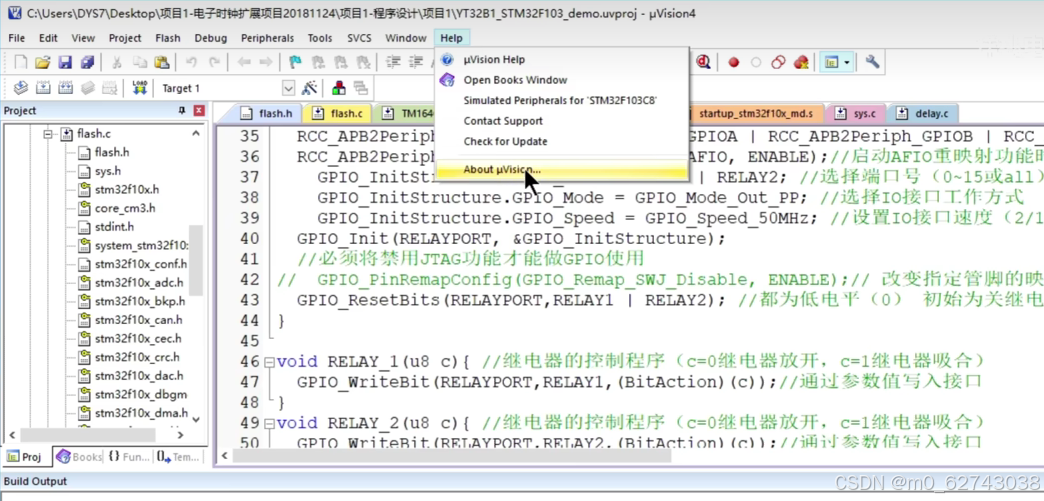Create a new file with New icon
Screen dimensions: 1044x501
pyautogui.click(x=21, y=62)
